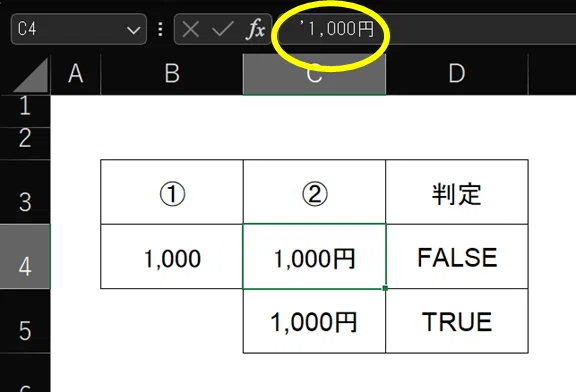Click the three-dot formula bar handle
This screenshot has height=392, width=576.
click(160, 29)
